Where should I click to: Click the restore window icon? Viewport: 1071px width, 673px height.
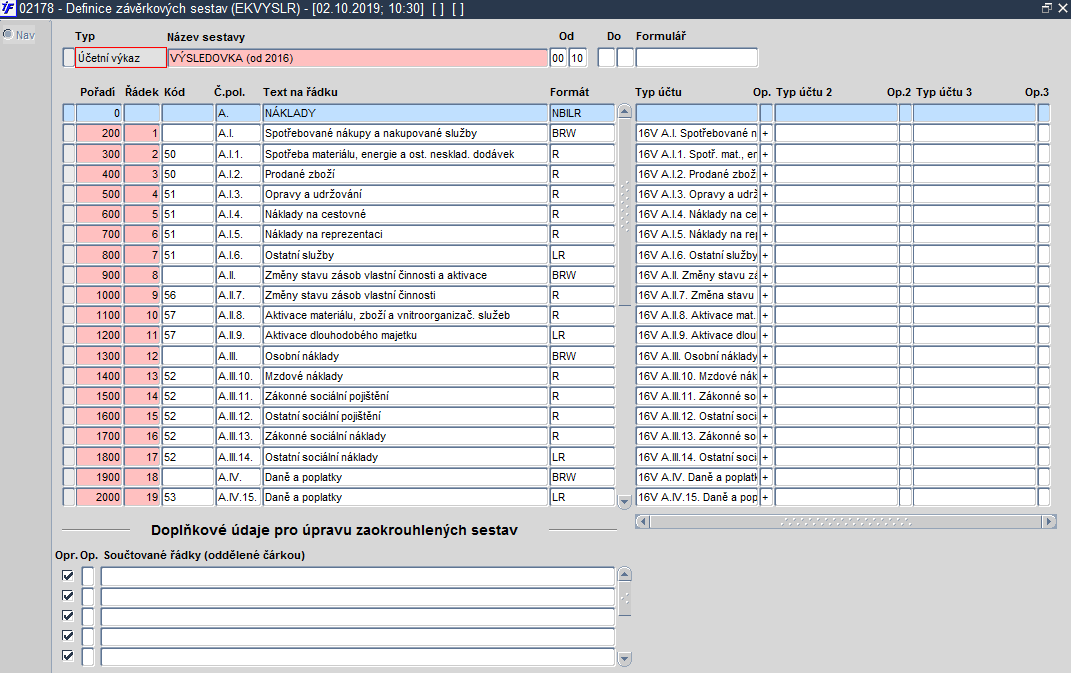(x=1046, y=8)
